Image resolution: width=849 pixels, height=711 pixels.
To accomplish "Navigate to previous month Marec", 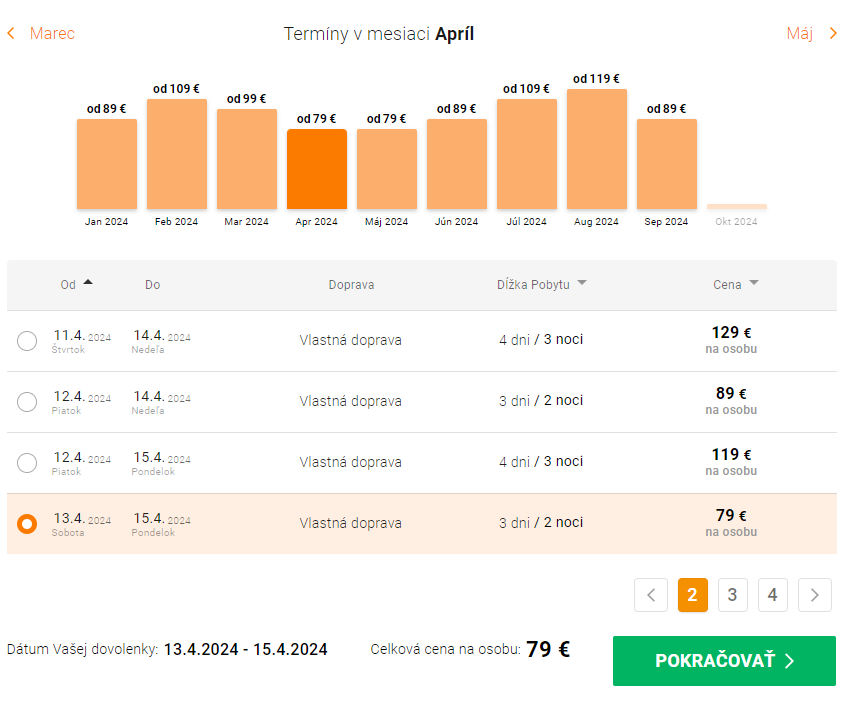I will point(41,34).
